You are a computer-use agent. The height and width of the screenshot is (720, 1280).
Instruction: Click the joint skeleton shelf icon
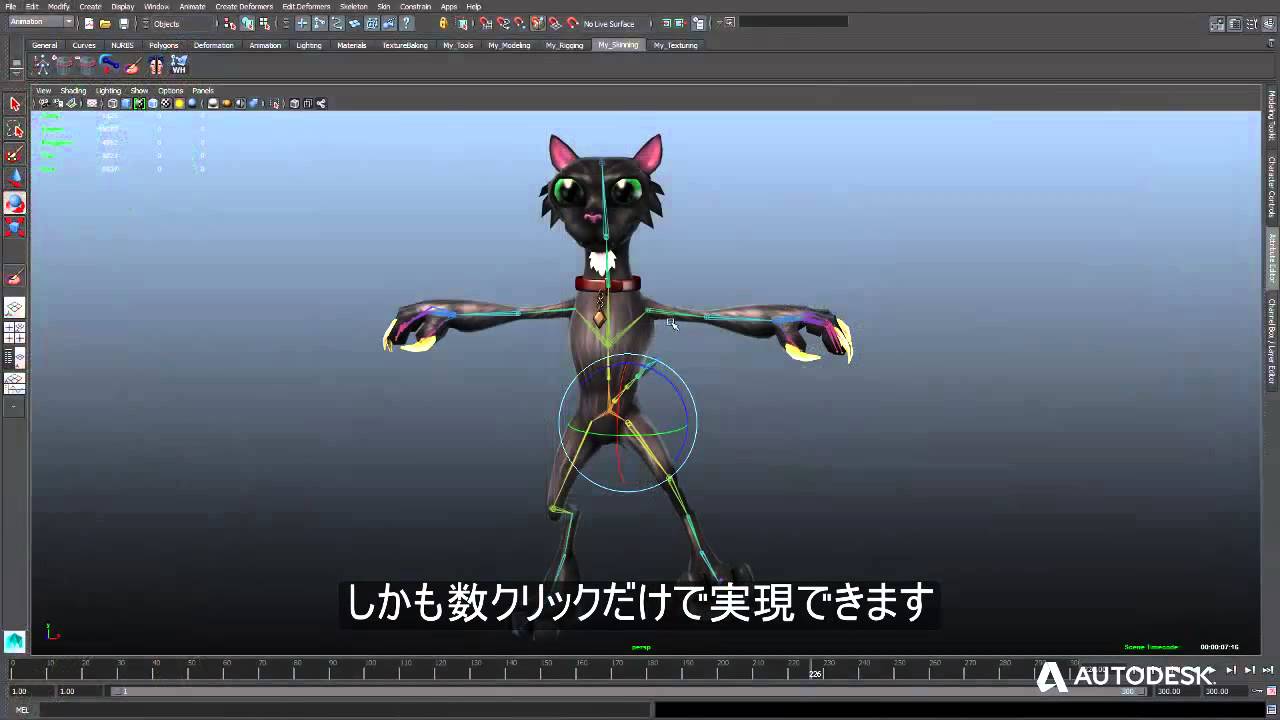(x=42, y=65)
